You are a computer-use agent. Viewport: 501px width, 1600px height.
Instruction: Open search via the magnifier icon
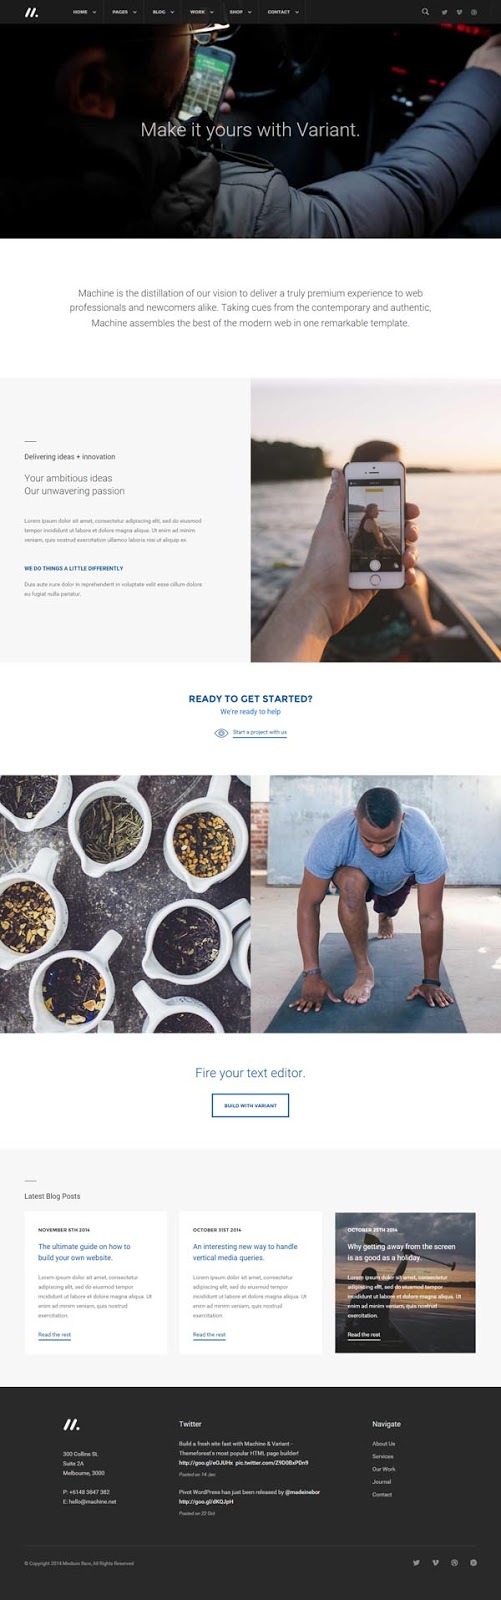click(425, 12)
